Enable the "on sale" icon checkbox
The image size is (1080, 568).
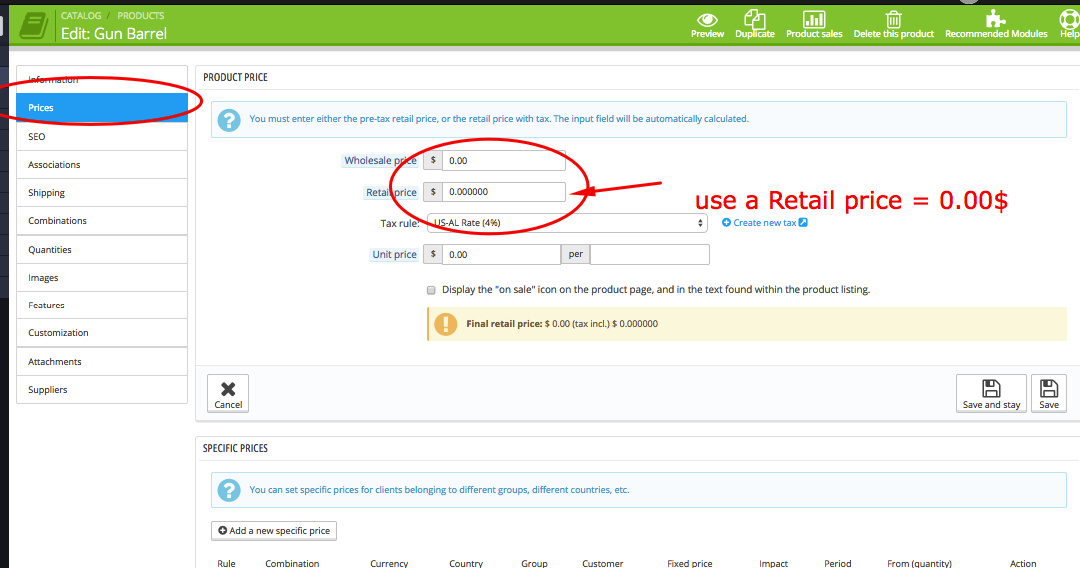(x=431, y=290)
